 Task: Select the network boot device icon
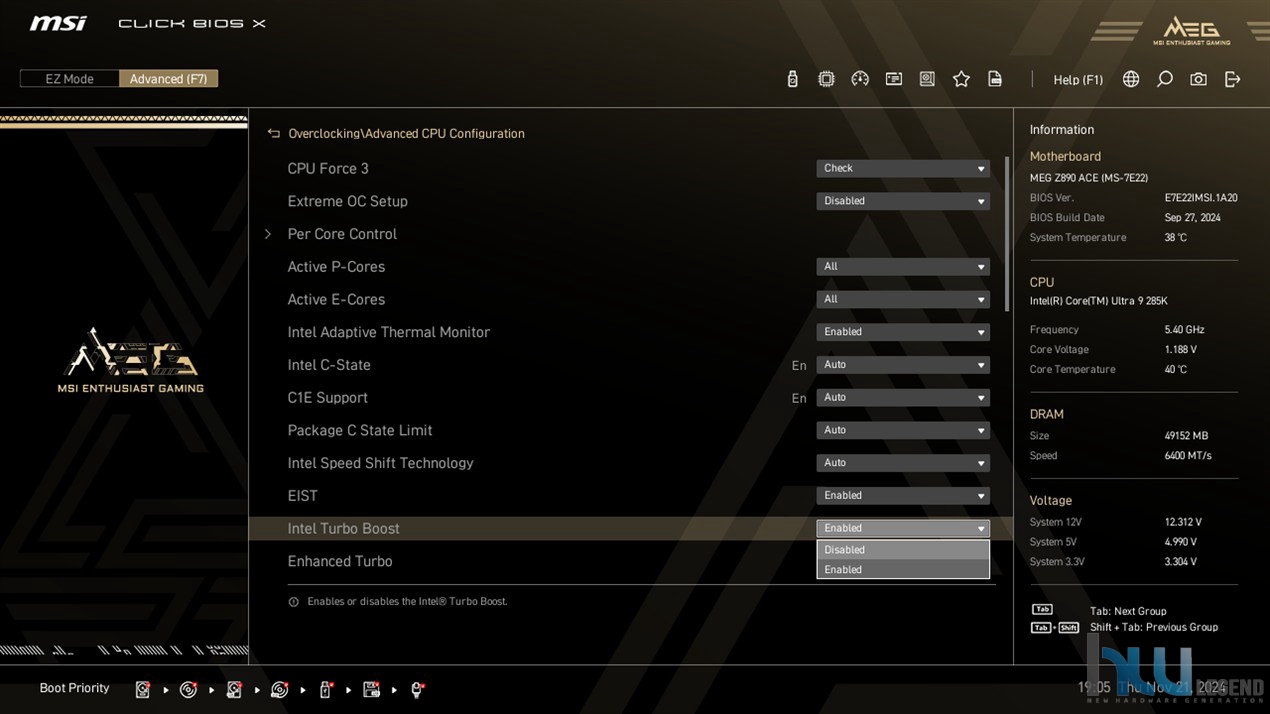(x=417, y=689)
